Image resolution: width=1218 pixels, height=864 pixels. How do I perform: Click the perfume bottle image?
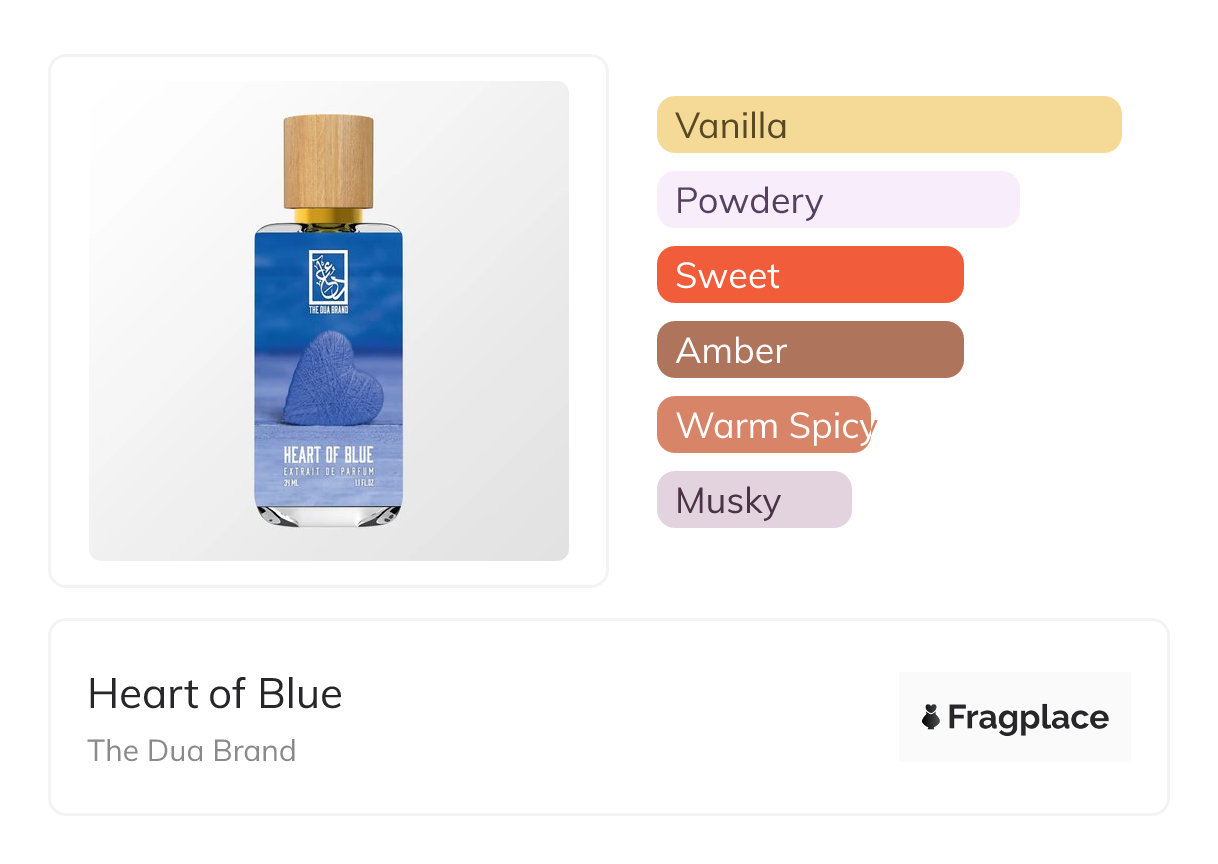tap(328, 320)
